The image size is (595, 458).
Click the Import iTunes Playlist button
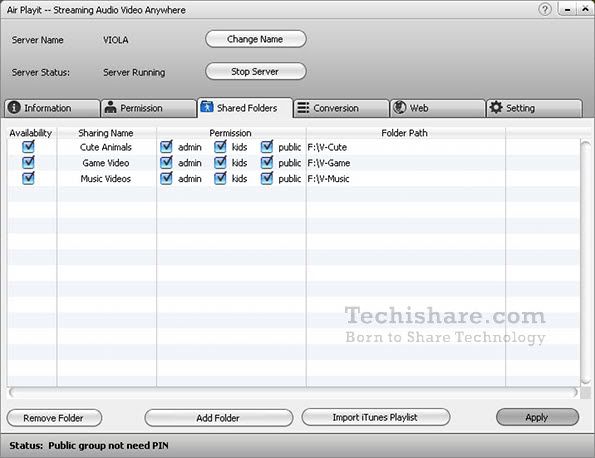pos(376,417)
